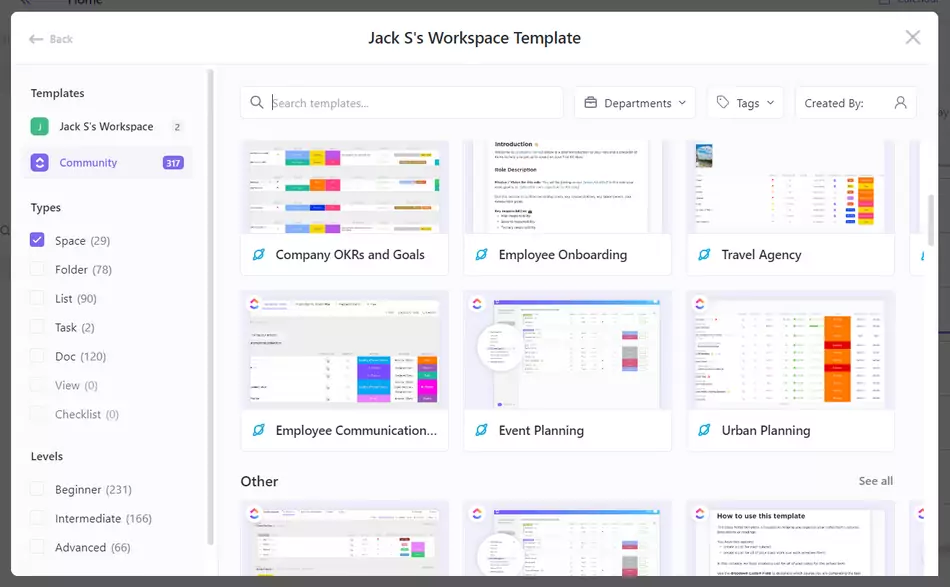
Task: Click the Departments briefcase icon
Action: pyautogui.click(x=590, y=102)
